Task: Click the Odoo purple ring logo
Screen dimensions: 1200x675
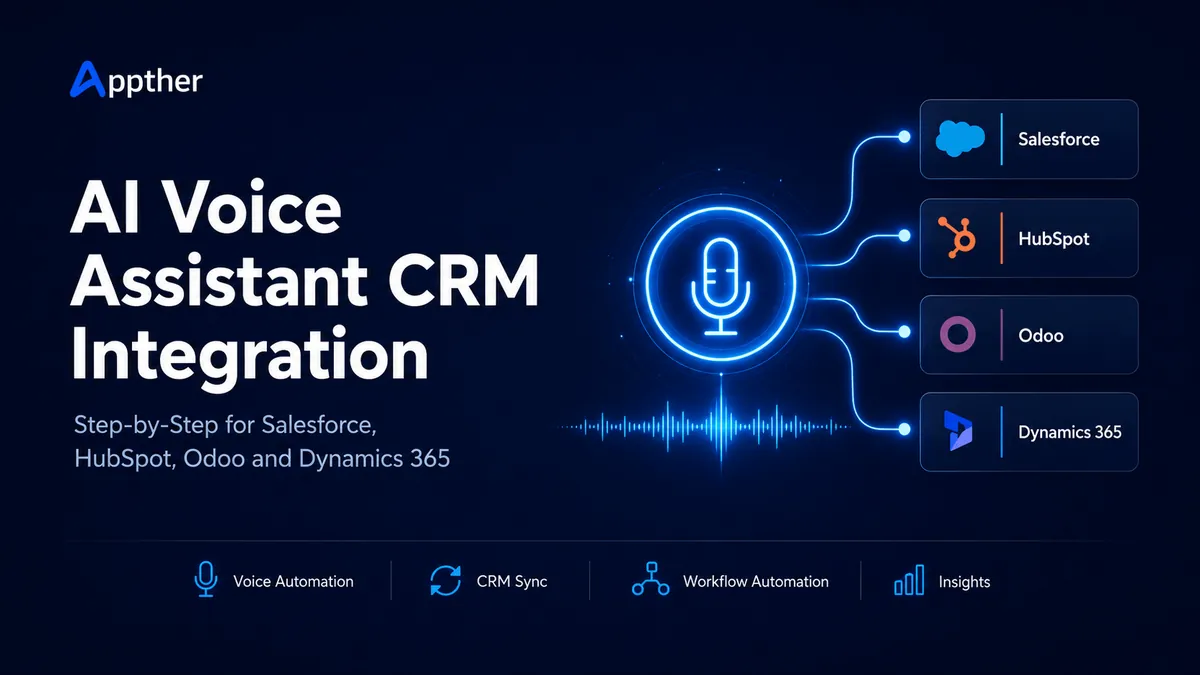Action: coord(960,335)
